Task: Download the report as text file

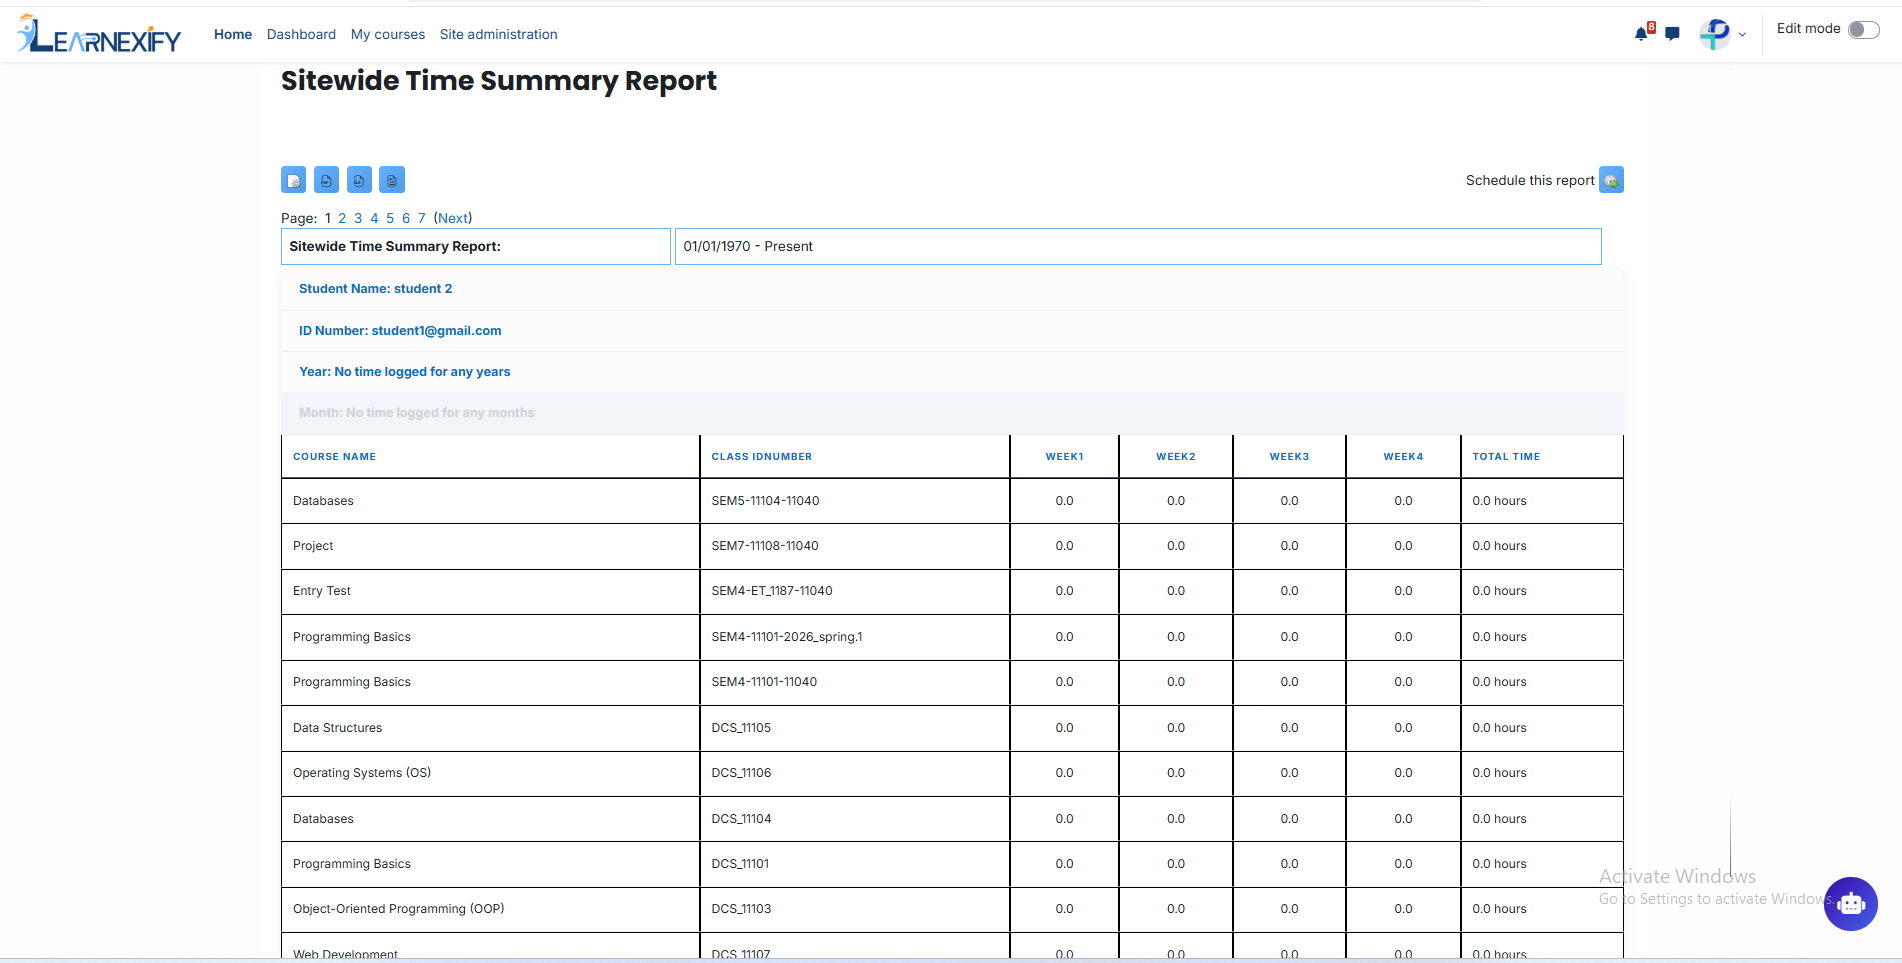Action: pos(392,180)
